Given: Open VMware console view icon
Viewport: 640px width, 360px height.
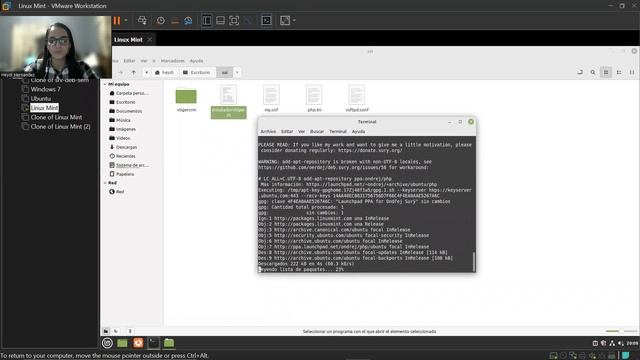Looking at the screenshot, I should tap(266, 20).
